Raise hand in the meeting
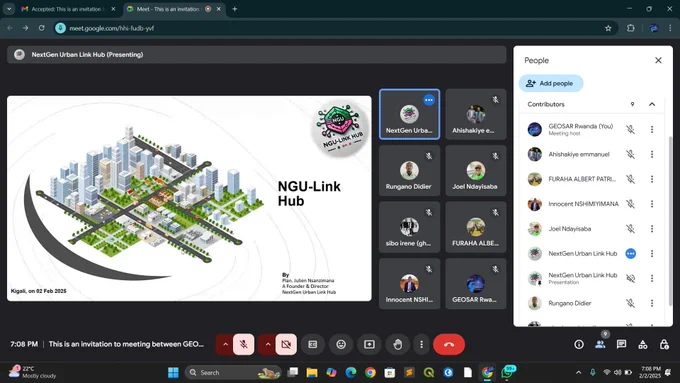This screenshot has width=680, height=383. click(398, 344)
